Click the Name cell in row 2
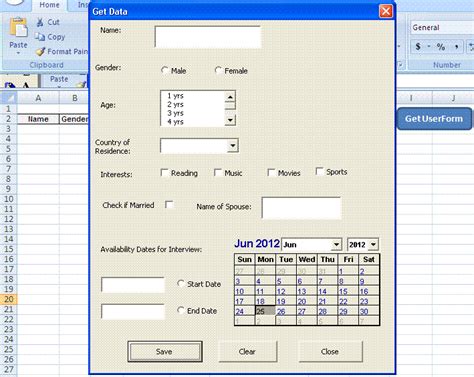Image resolution: width=474 pixels, height=377 pixels. point(38,119)
